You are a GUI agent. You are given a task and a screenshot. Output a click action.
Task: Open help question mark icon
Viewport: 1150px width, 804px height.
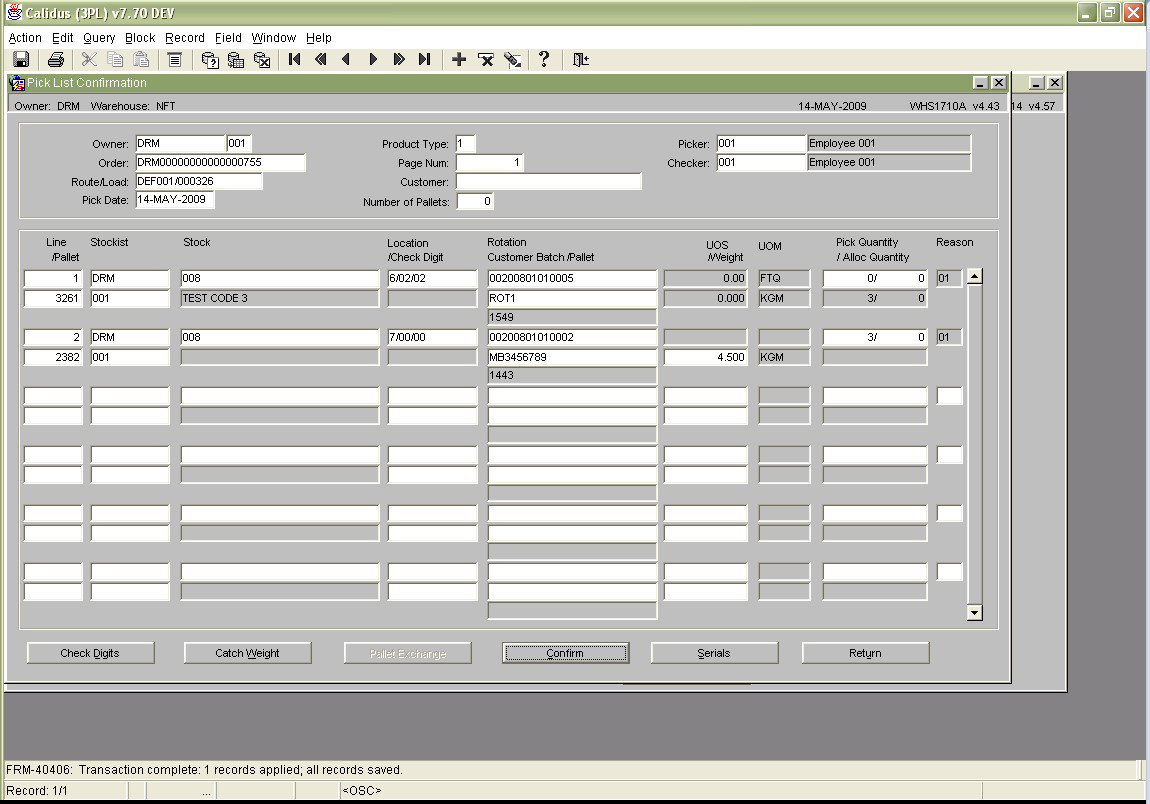pos(543,59)
